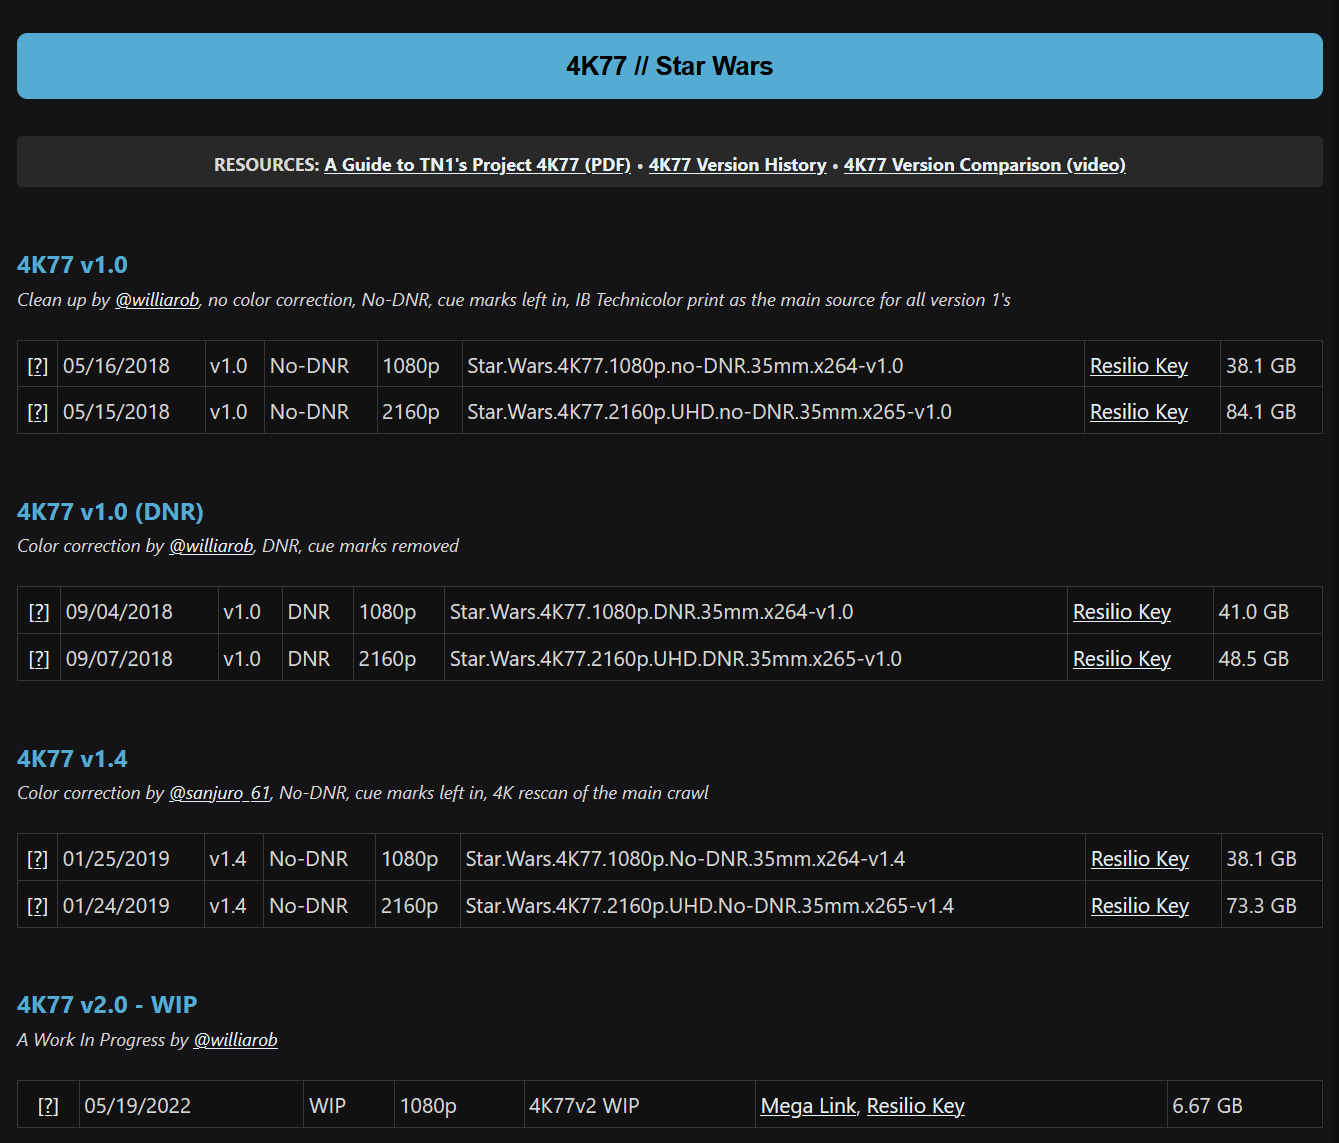The height and width of the screenshot is (1143, 1339).
Task: Select filename Star.Wars.4K77.2160p.UHD.DNR.35mm.x265-v1.0
Action: 675,659
